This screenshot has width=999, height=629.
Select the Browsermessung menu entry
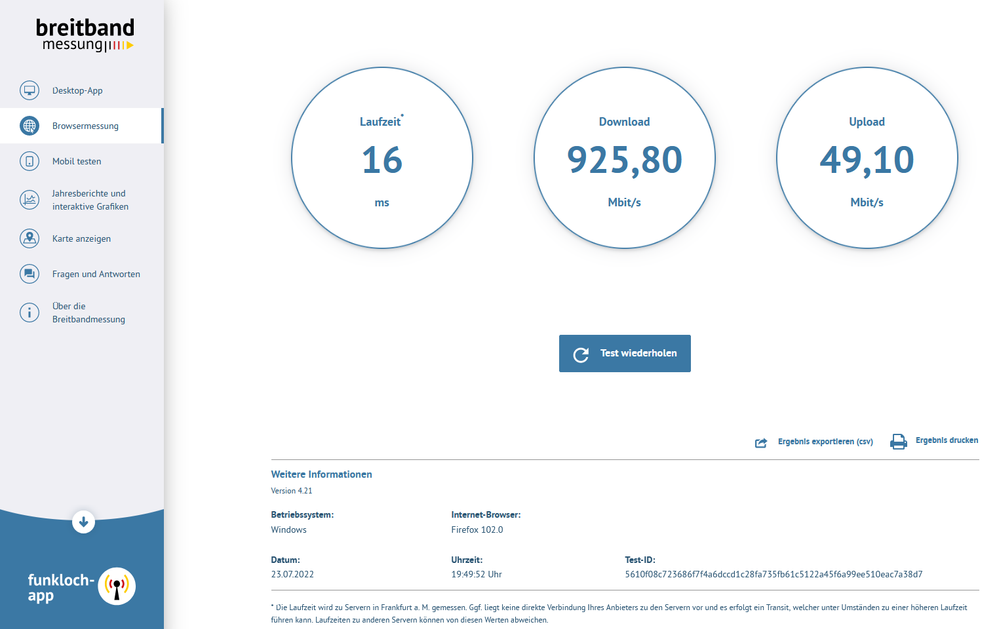point(82,126)
